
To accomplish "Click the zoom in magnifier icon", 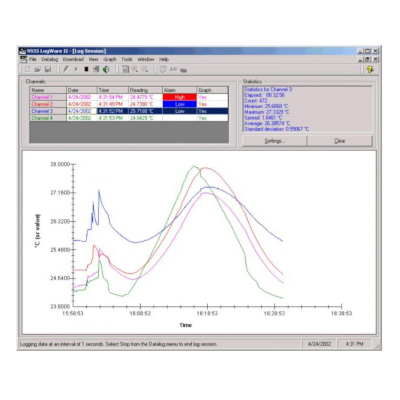I will pyautogui.click(x=135, y=69).
